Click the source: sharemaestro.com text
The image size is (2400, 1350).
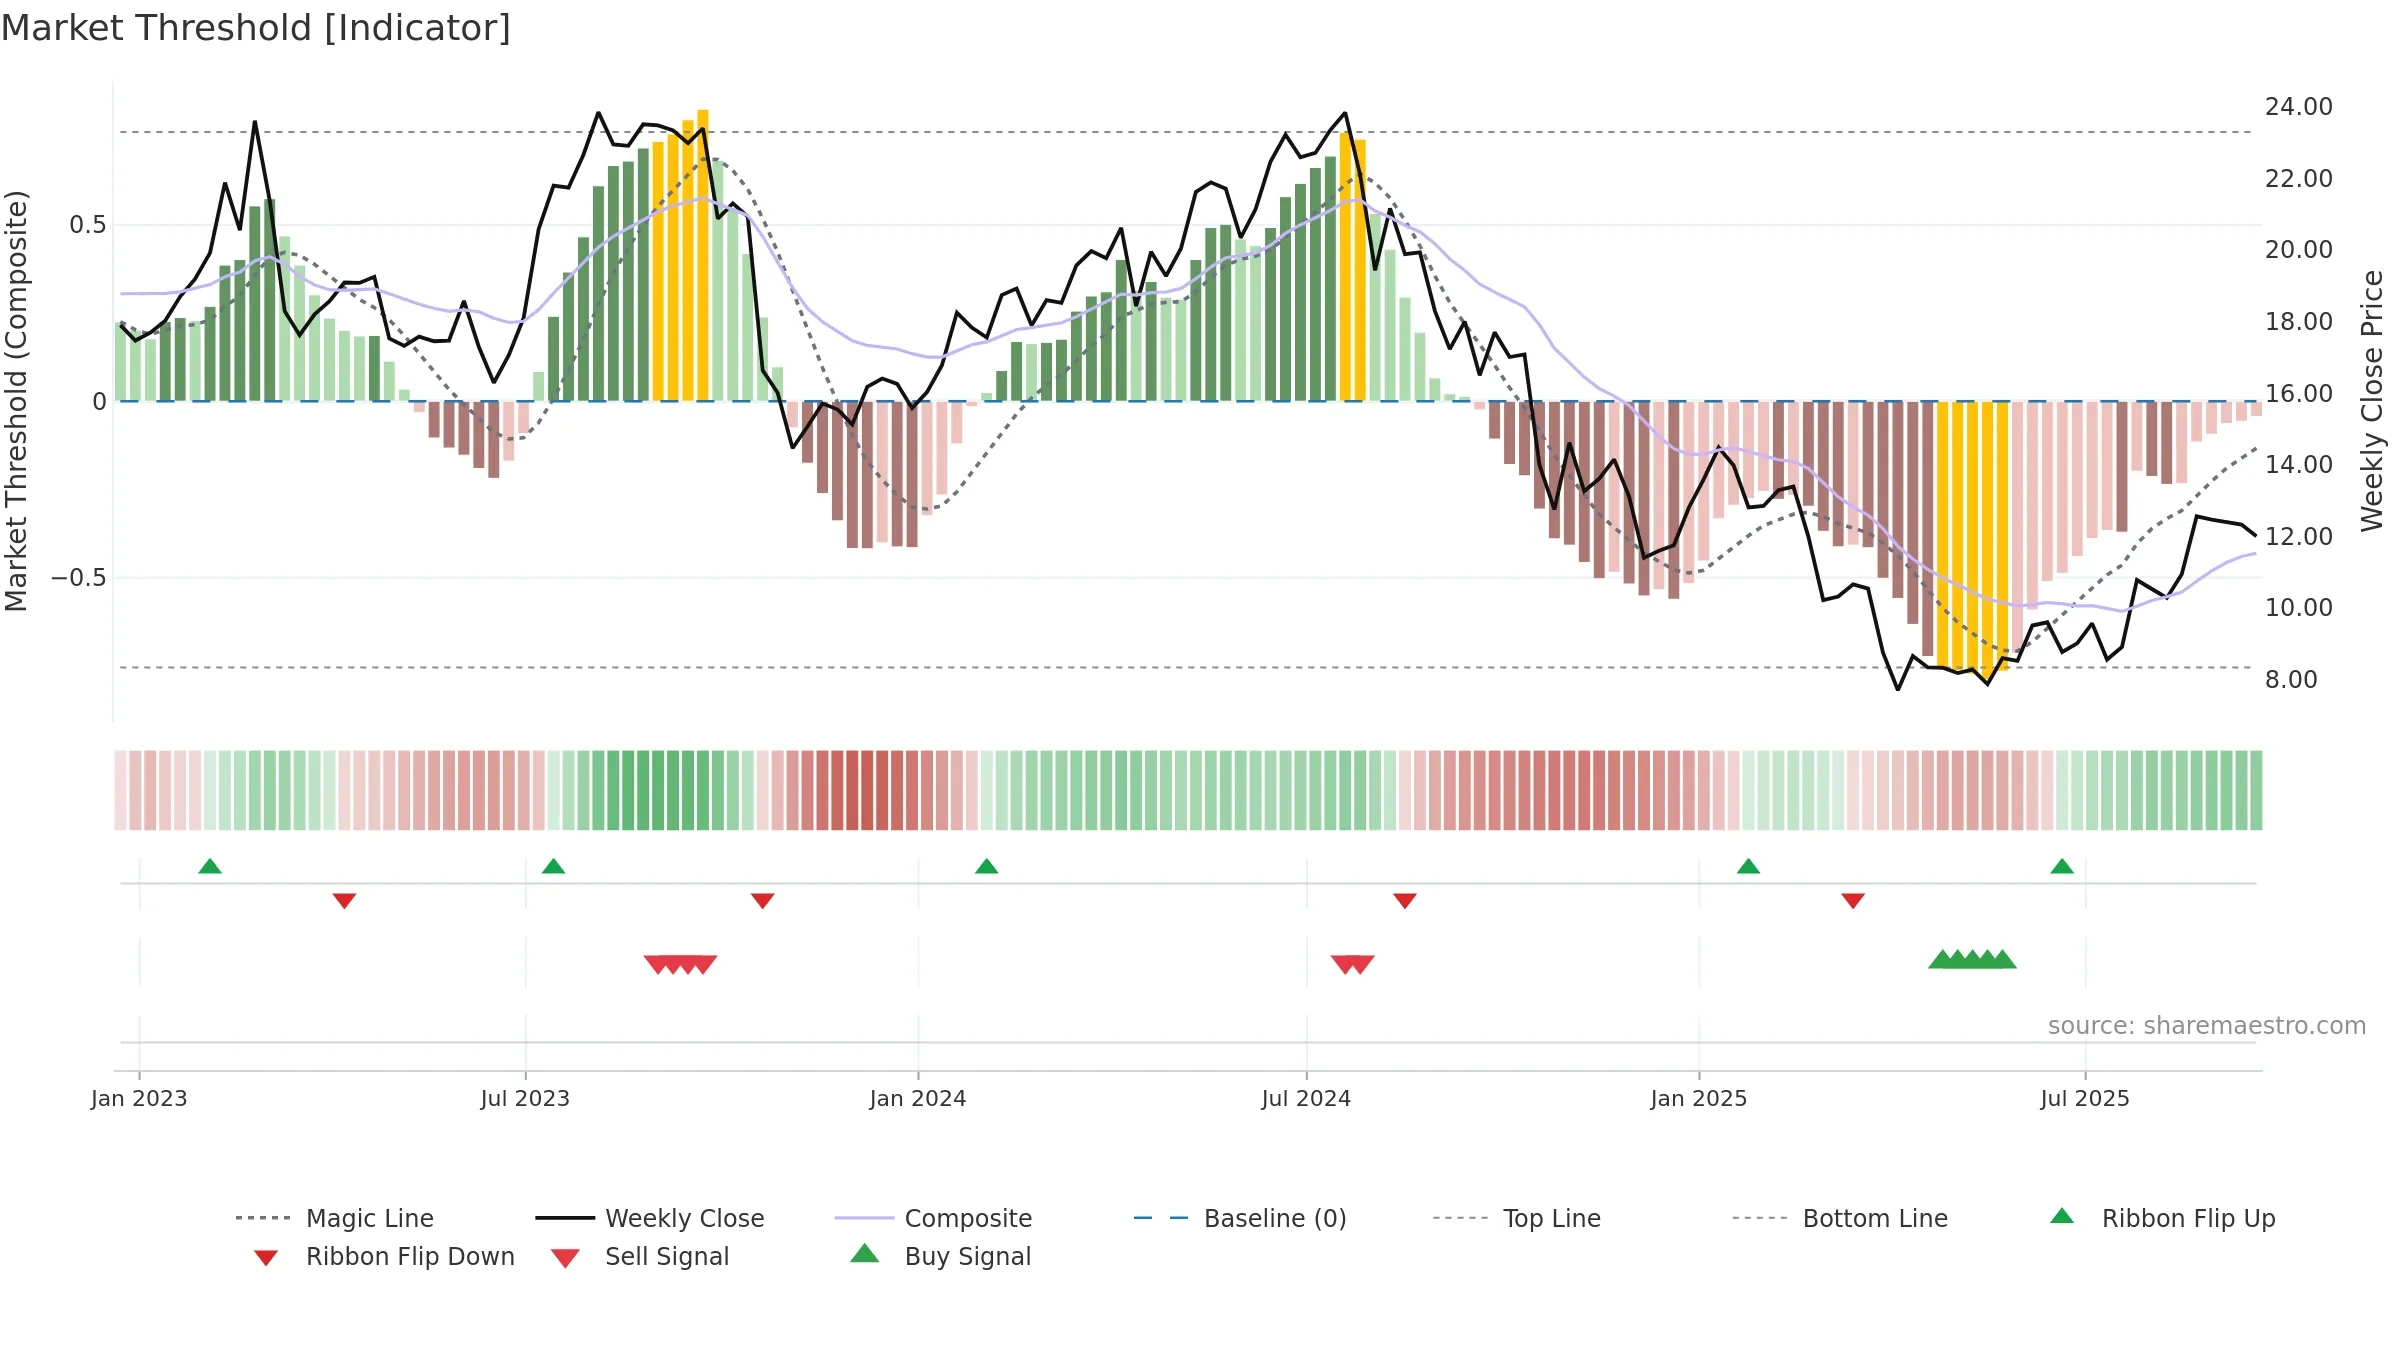2207,1026
